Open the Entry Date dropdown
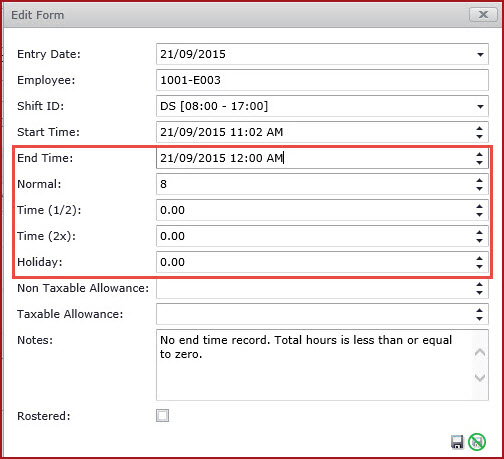504x459 pixels. 480,54
